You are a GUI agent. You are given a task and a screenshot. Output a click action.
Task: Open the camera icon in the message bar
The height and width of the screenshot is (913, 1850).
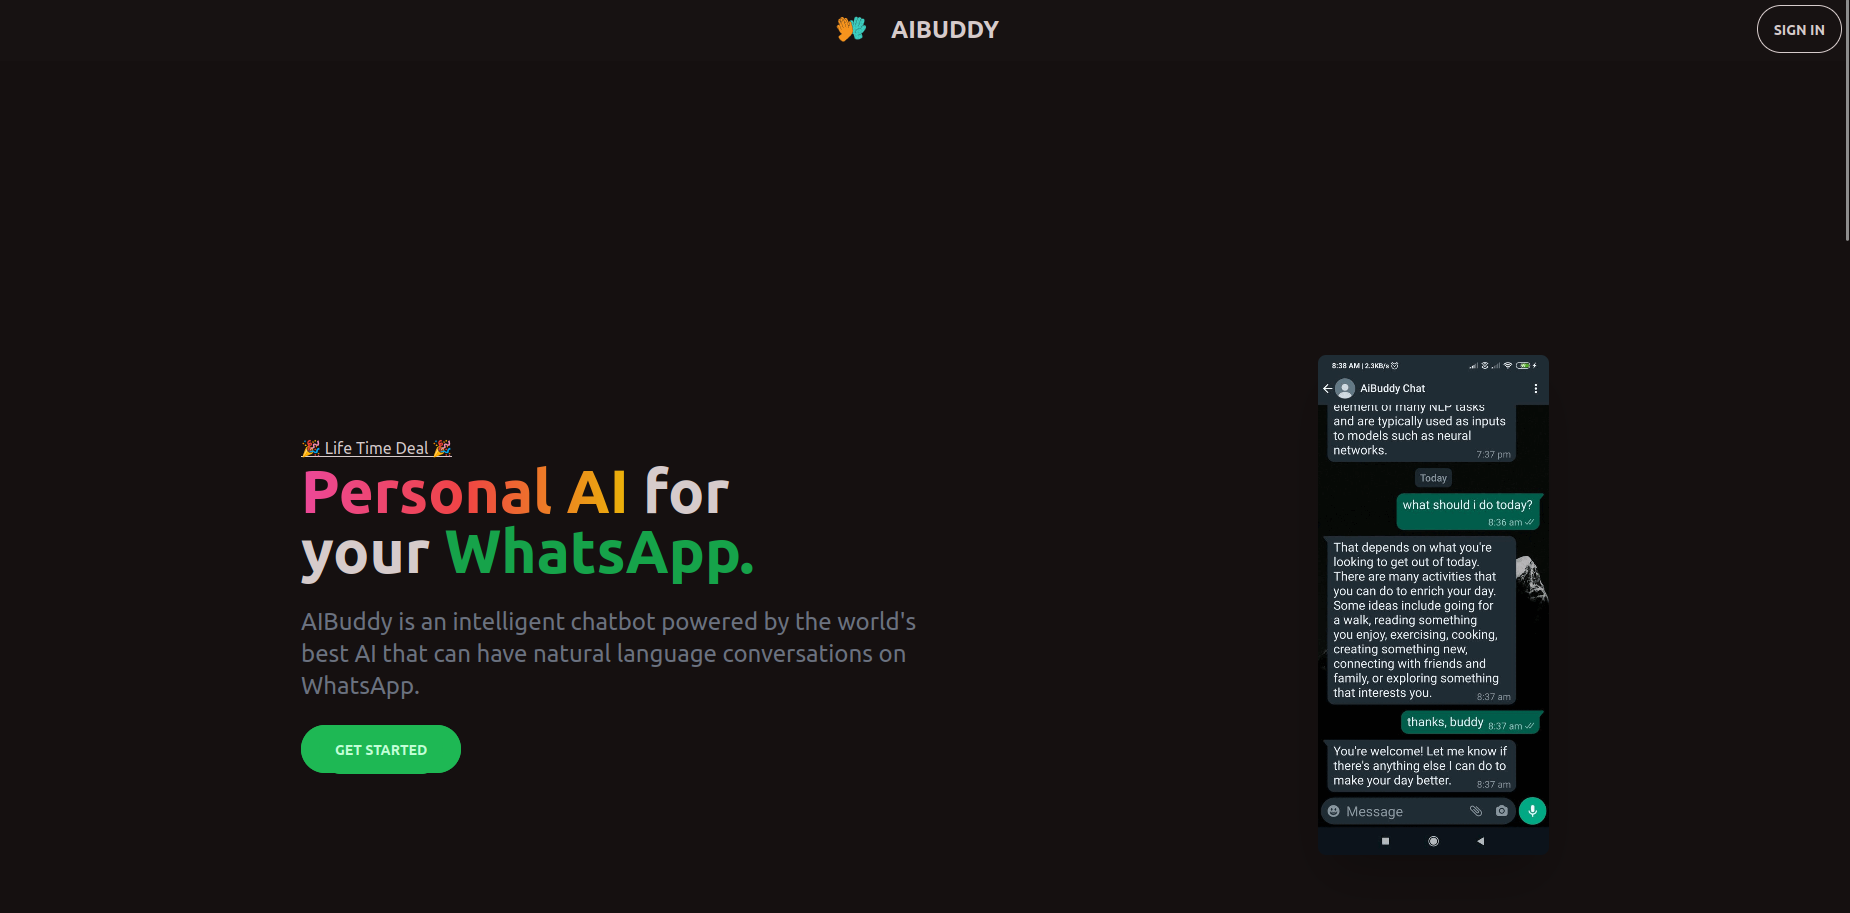(x=1502, y=811)
